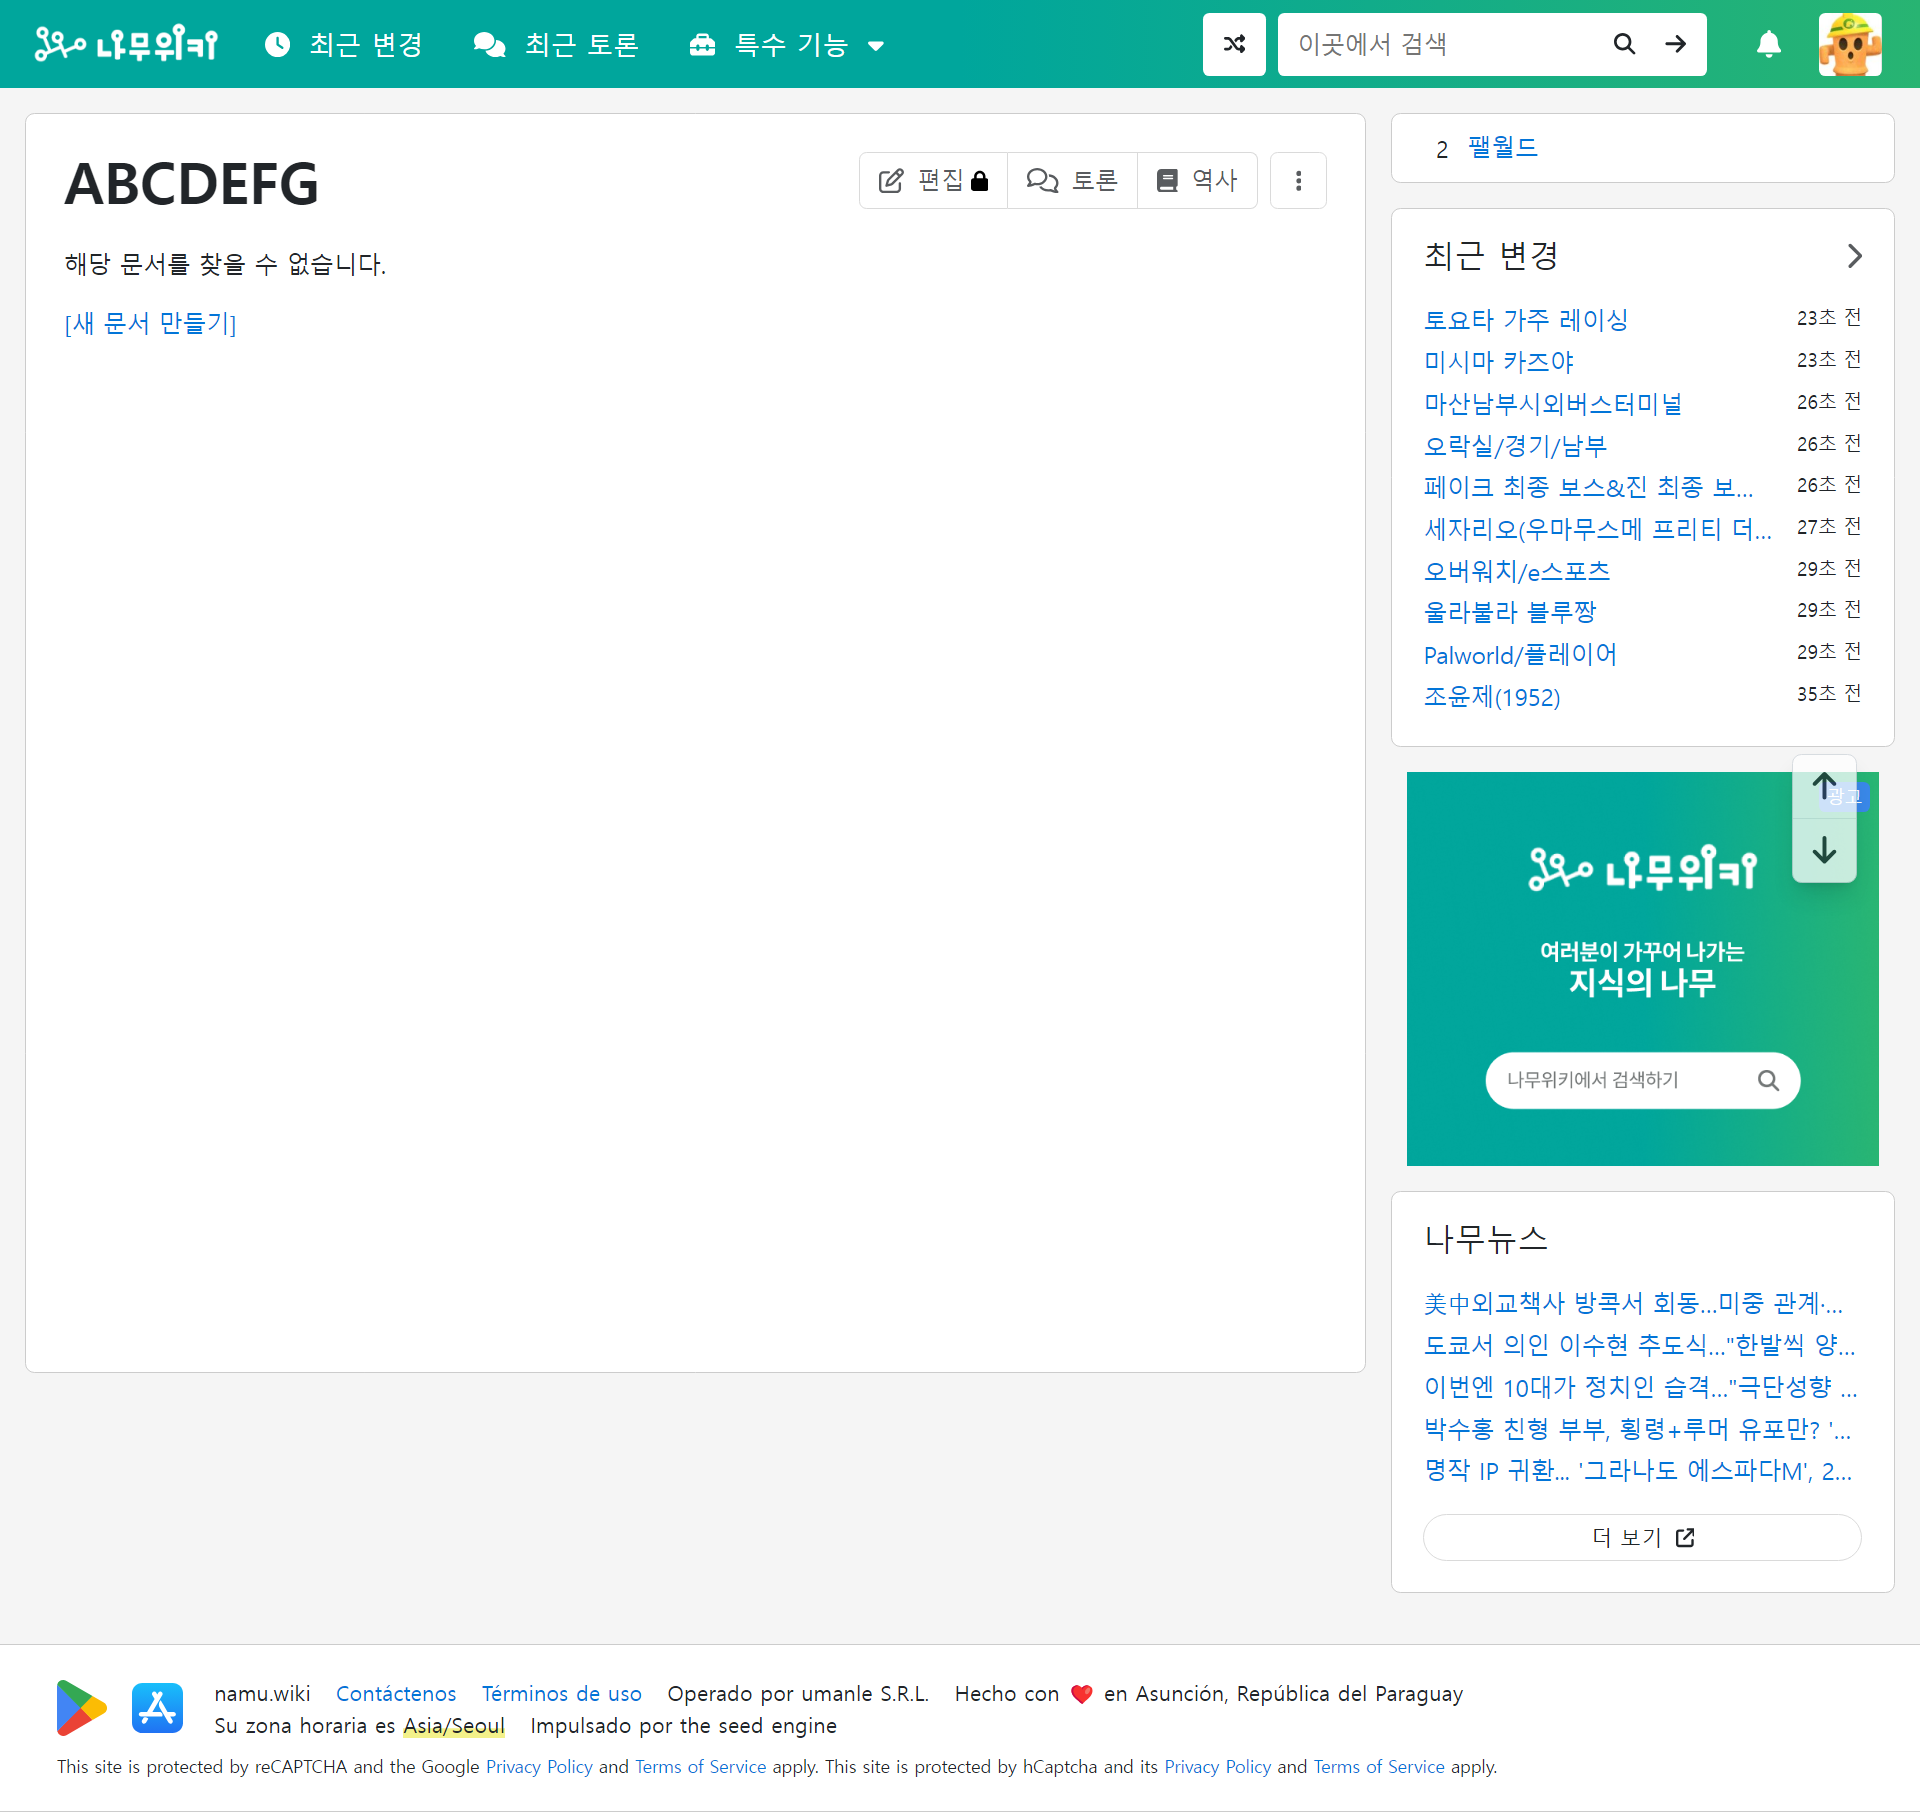The height and width of the screenshot is (1812, 1920).
Task: Open the Google Play store icon
Action: click(x=81, y=1709)
